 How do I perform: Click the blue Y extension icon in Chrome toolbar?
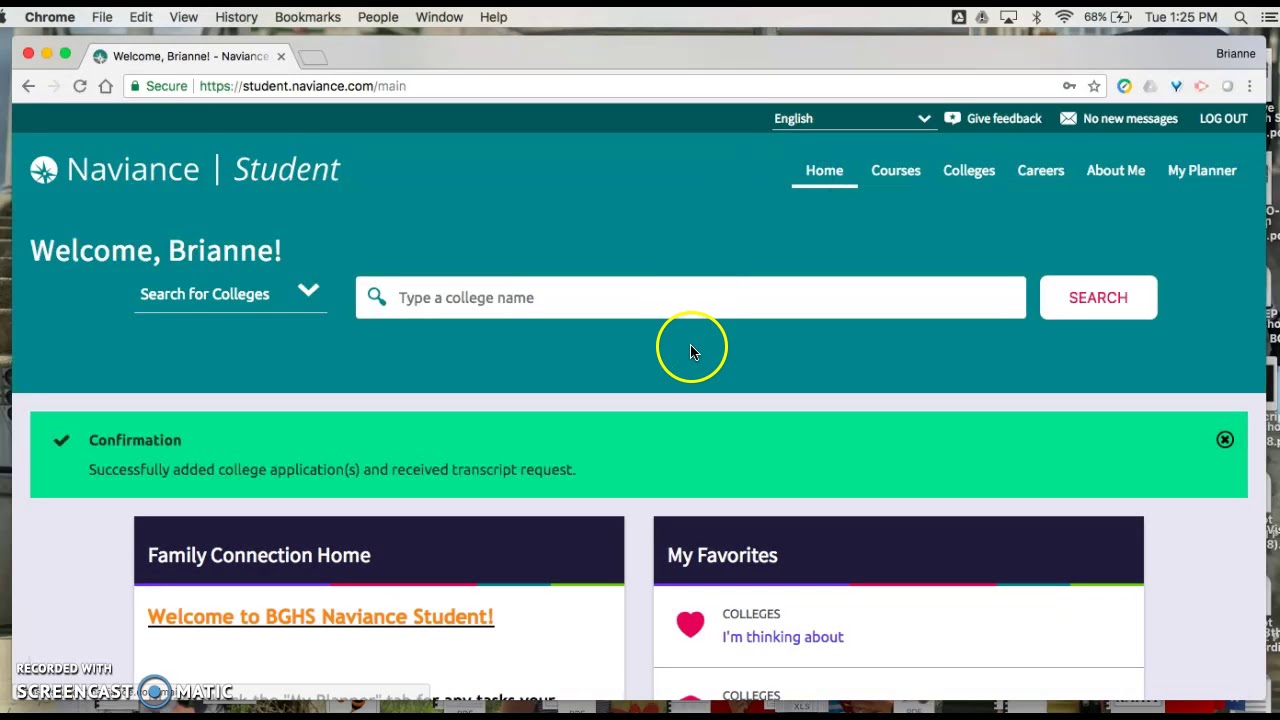(x=1176, y=86)
